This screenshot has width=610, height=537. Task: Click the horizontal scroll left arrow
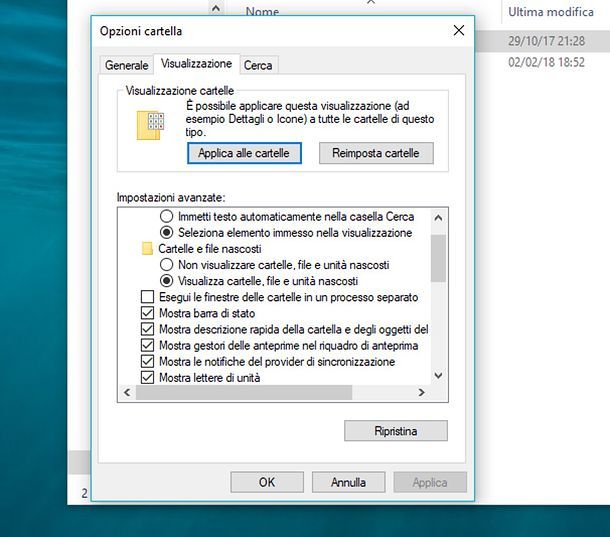[x=127, y=392]
